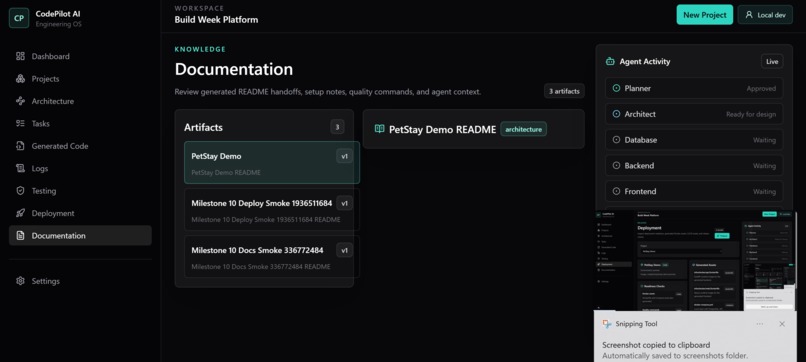Click the Documentation page heading
806x362 pixels.
point(234,69)
